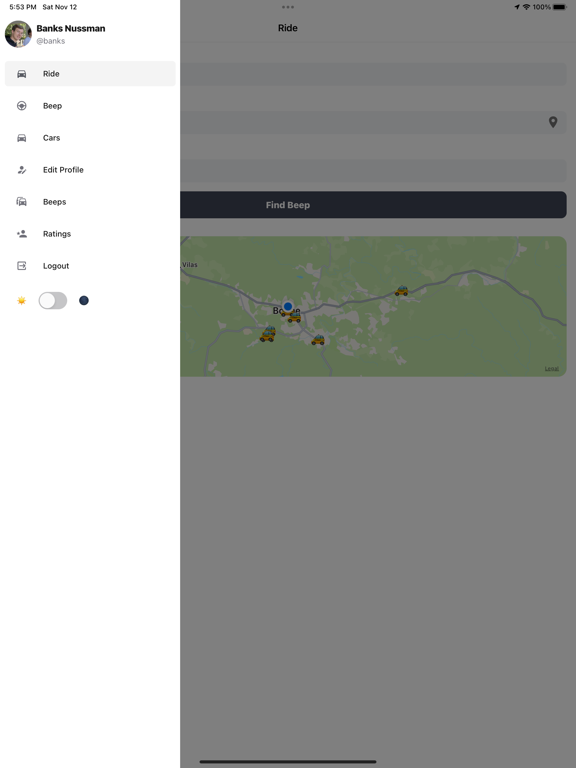Click the car icon beside Ride
The width and height of the screenshot is (576, 768).
click(x=22, y=74)
